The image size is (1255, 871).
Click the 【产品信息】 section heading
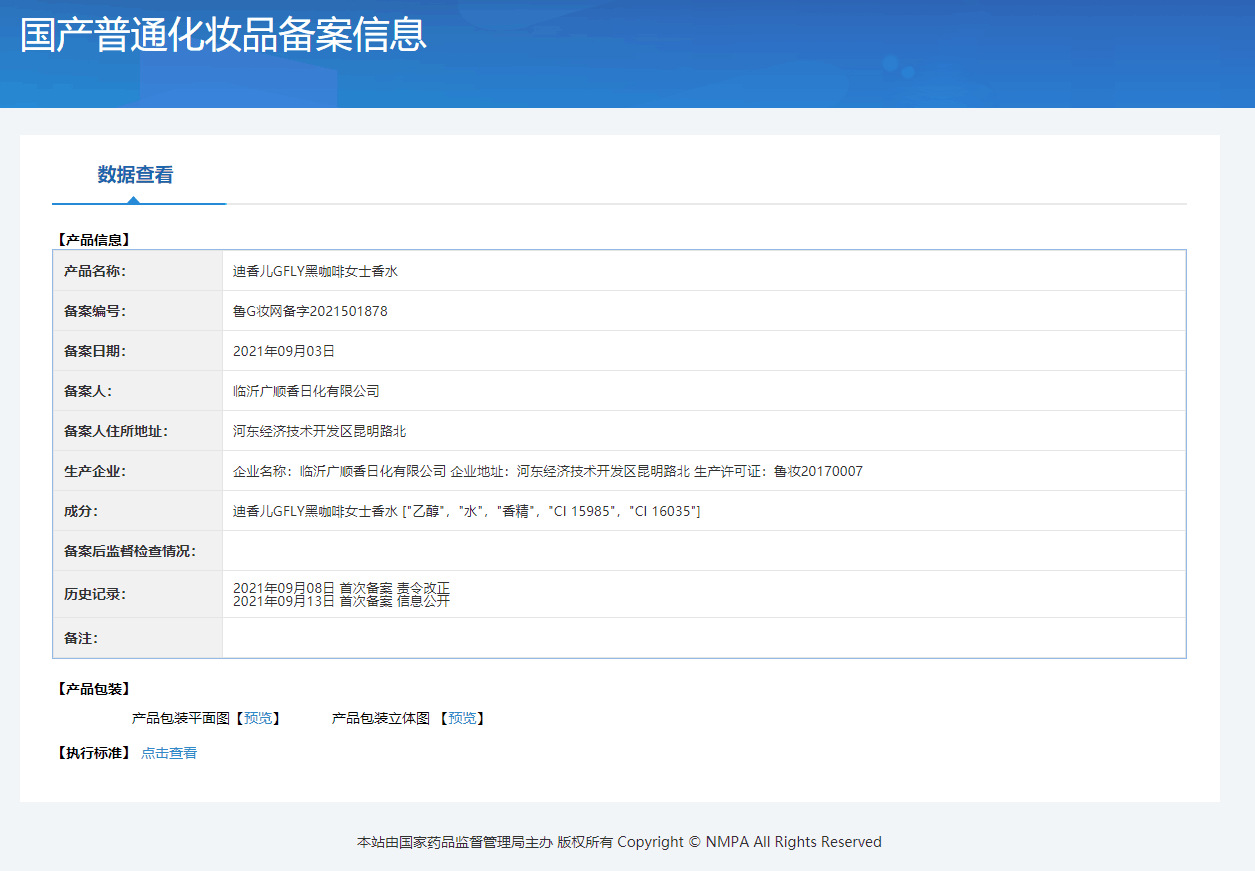point(93,240)
